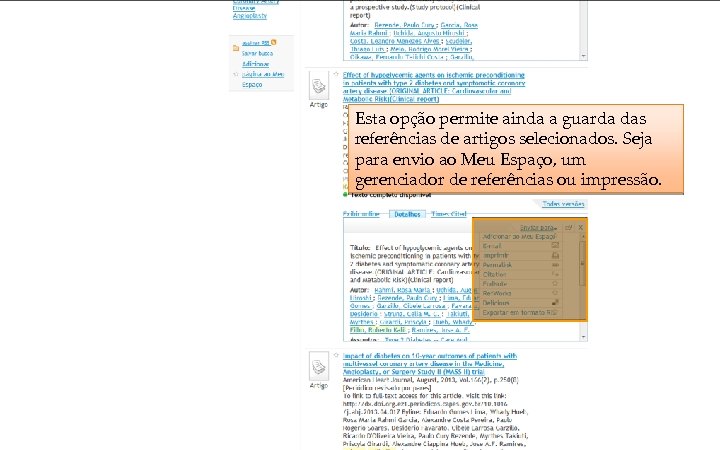
Task: Click the icon in the Citation row
Action: [555, 274]
